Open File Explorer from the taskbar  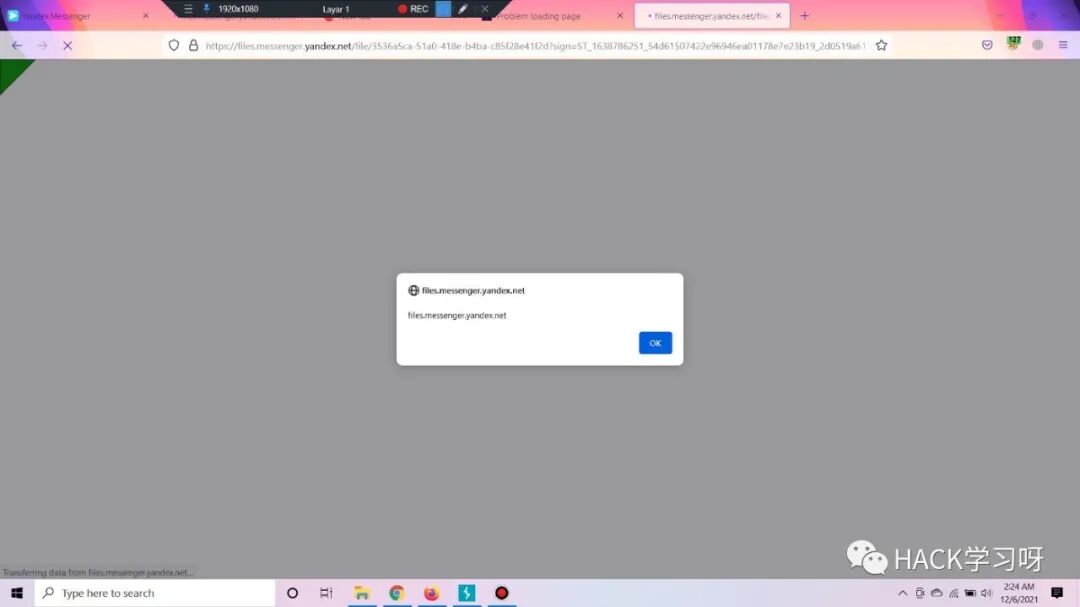(x=362, y=593)
